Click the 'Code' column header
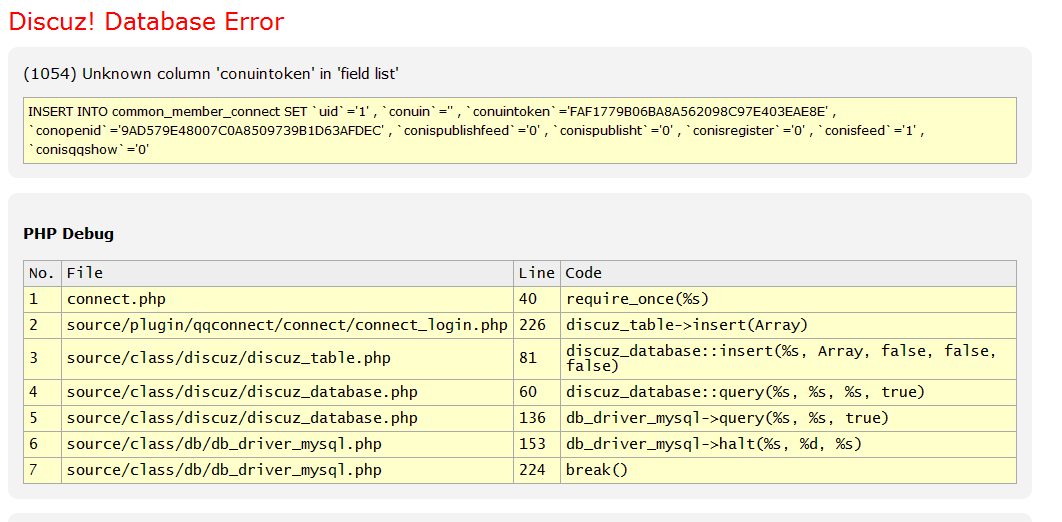1062x522 pixels. (788, 273)
